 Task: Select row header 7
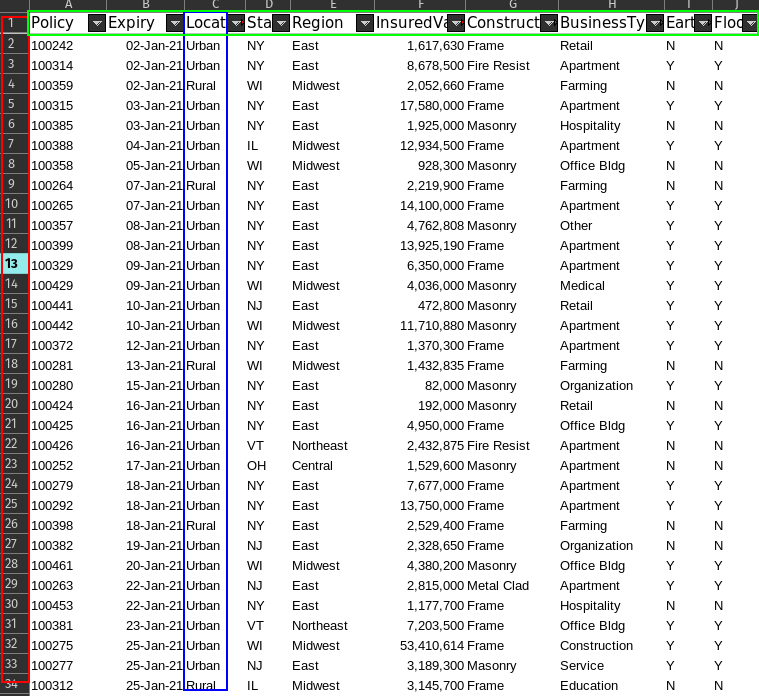tap(15, 144)
